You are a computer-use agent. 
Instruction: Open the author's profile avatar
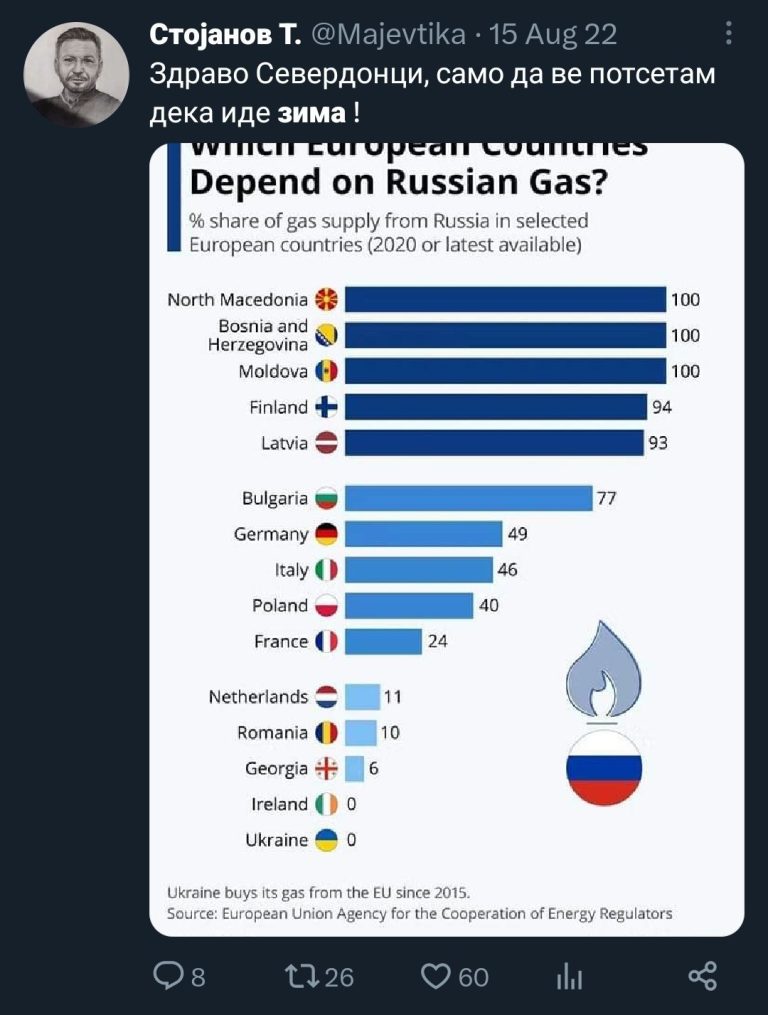pyautogui.click(x=76, y=74)
